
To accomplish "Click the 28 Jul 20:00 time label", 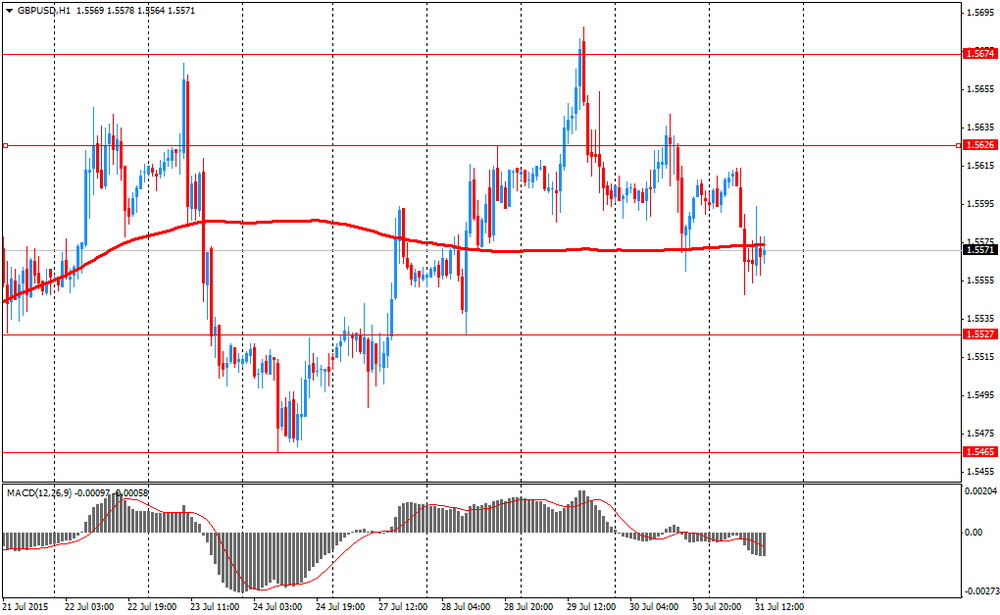I will [528, 606].
